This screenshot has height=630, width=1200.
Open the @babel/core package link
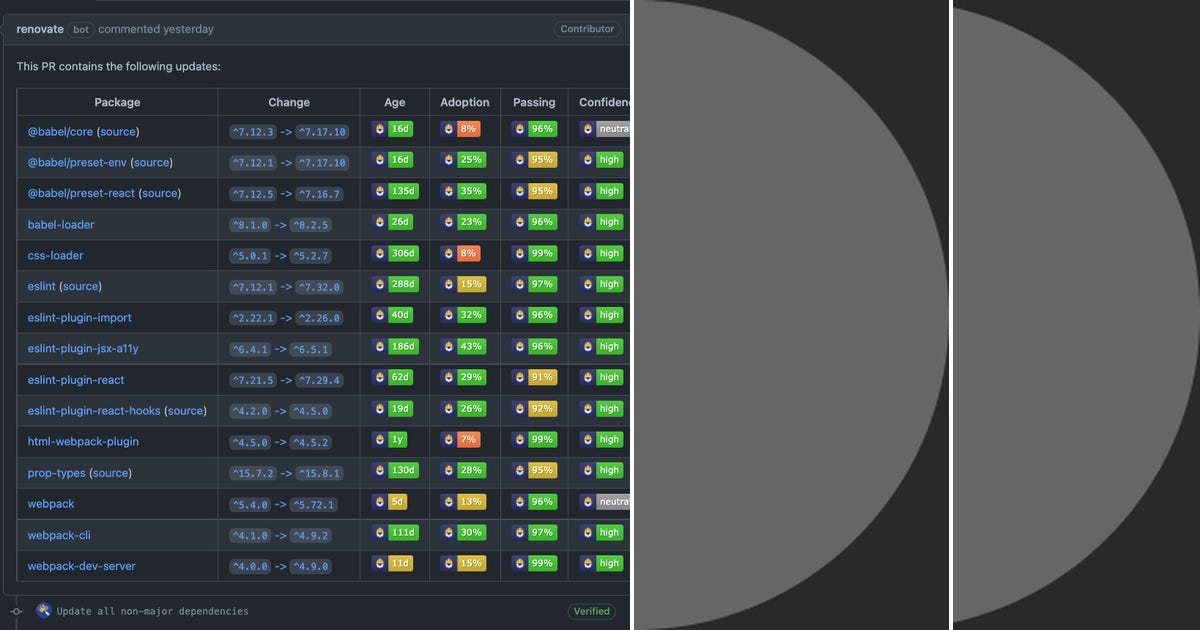coord(61,132)
